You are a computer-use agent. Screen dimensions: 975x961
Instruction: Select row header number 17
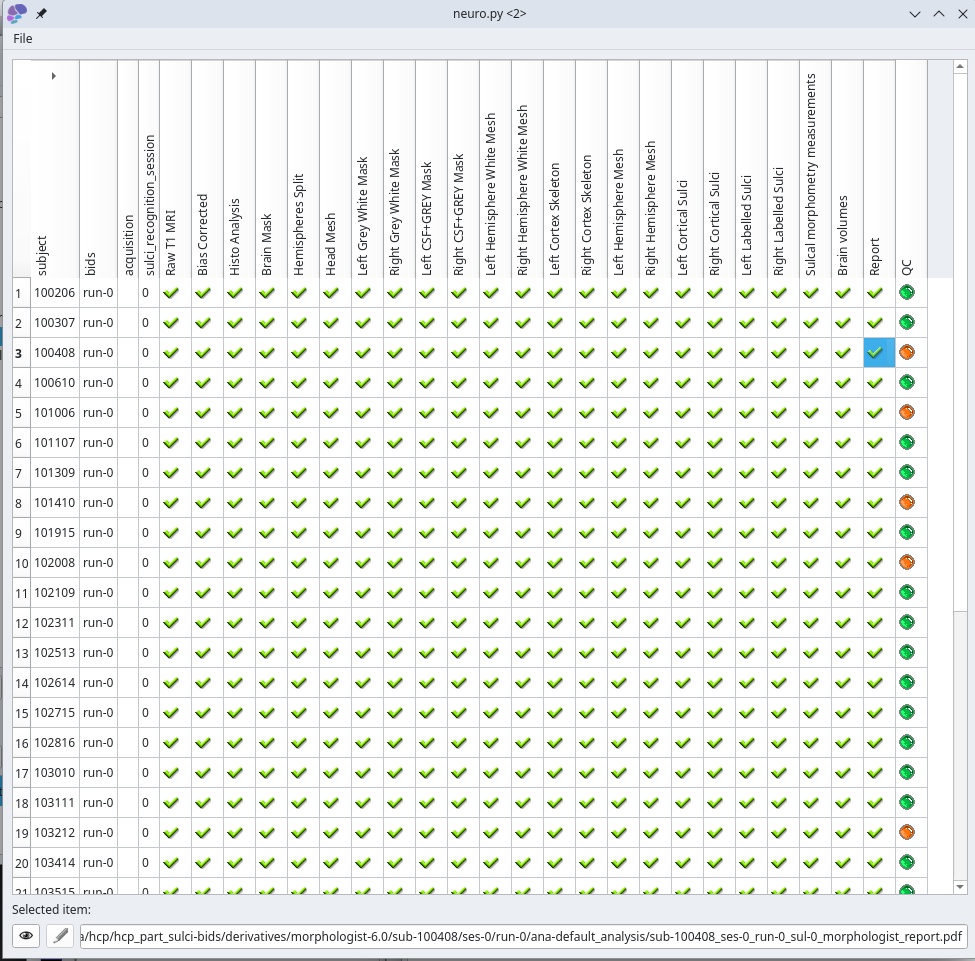coord(21,773)
